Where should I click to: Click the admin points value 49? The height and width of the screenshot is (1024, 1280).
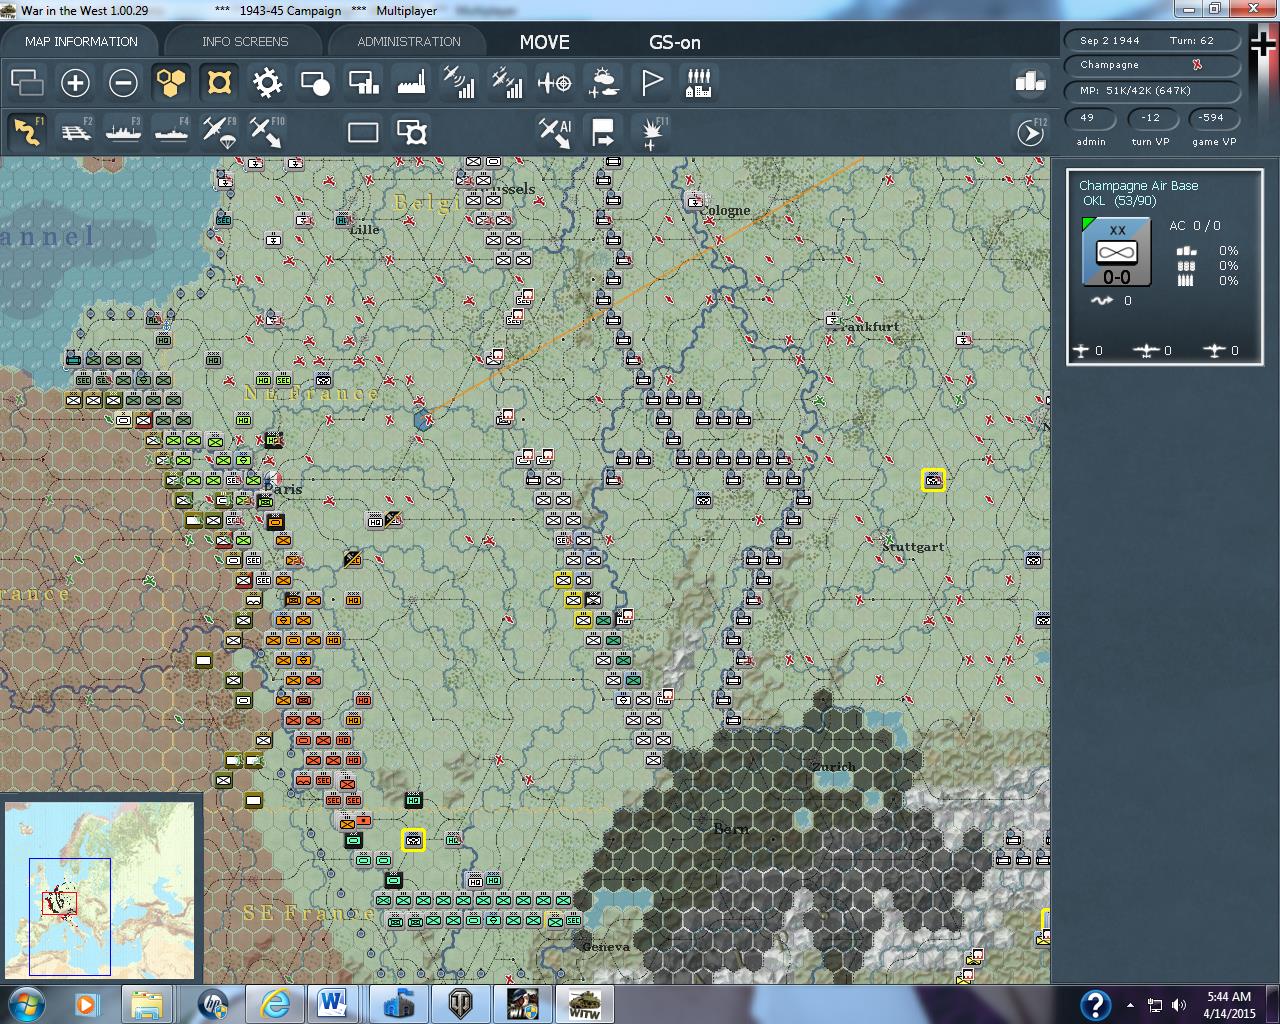[1089, 118]
